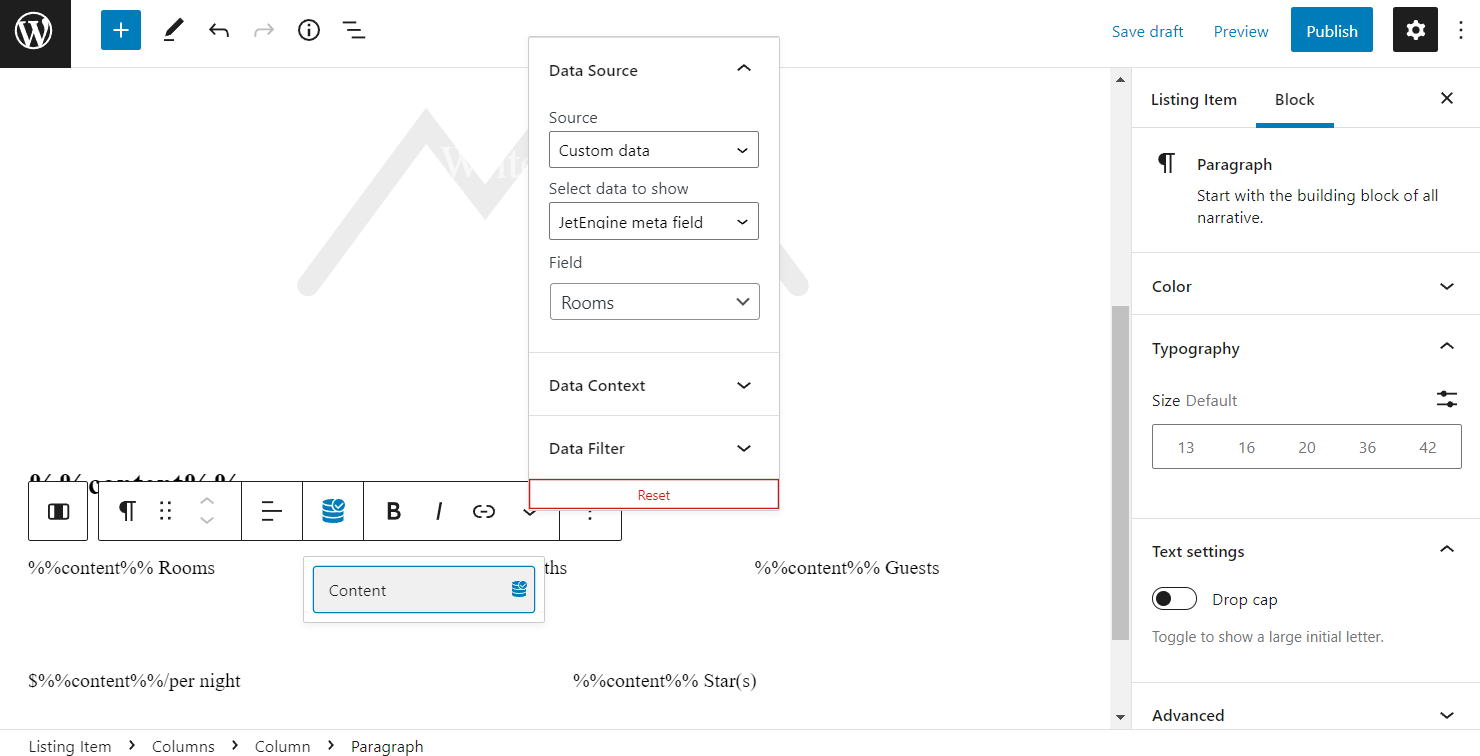Click the Publish button

tap(1332, 31)
